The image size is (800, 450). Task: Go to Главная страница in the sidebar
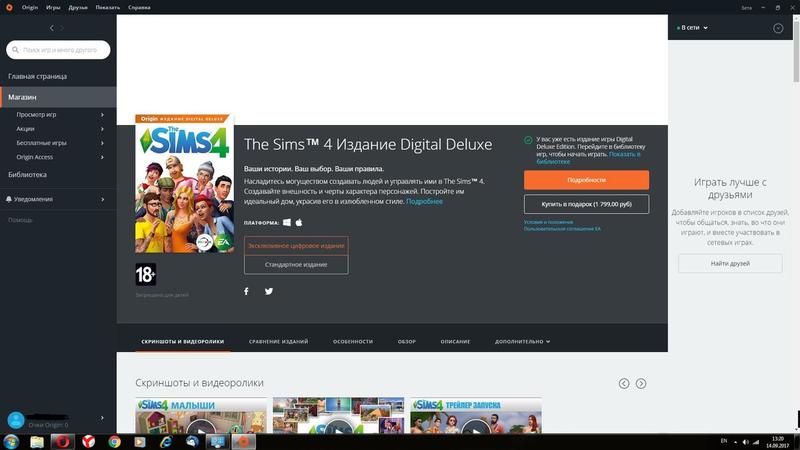click(37, 77)
